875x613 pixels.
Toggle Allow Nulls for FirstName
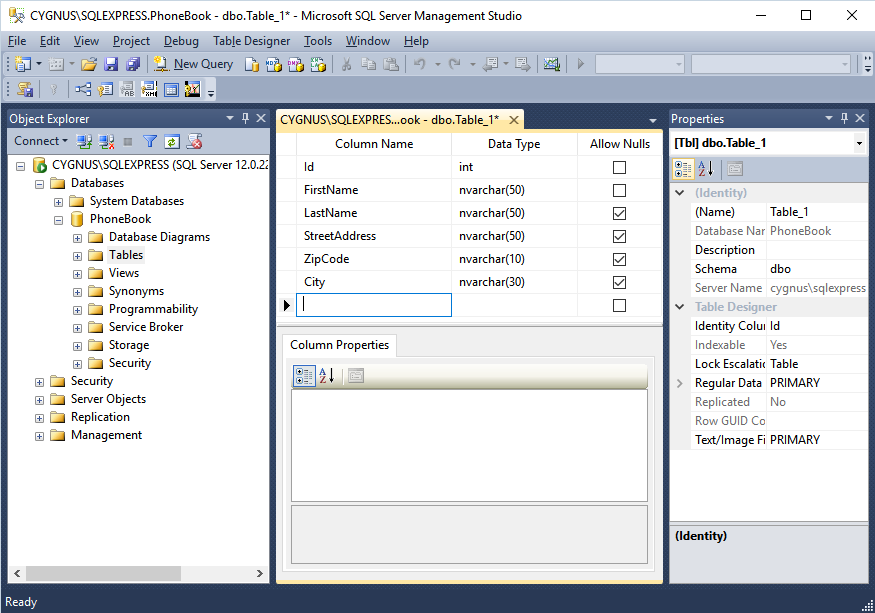pyautogui.click(x=619, y=190)
